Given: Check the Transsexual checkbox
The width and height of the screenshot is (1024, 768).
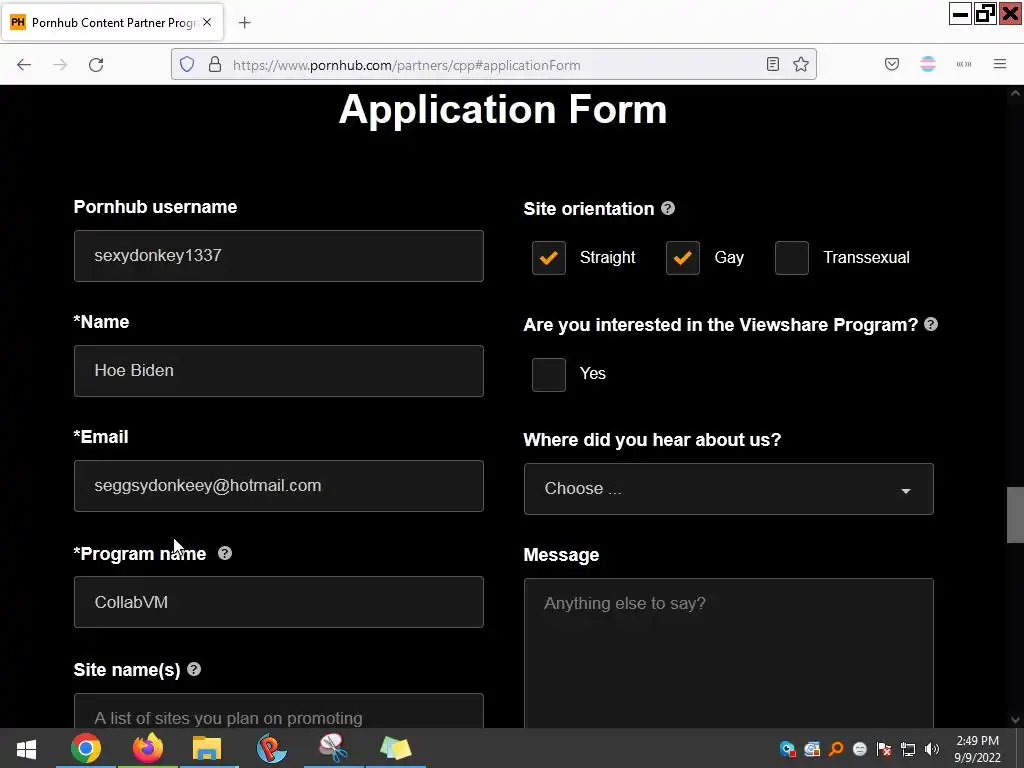Looking at the screenshot, I should click(792, 257).
